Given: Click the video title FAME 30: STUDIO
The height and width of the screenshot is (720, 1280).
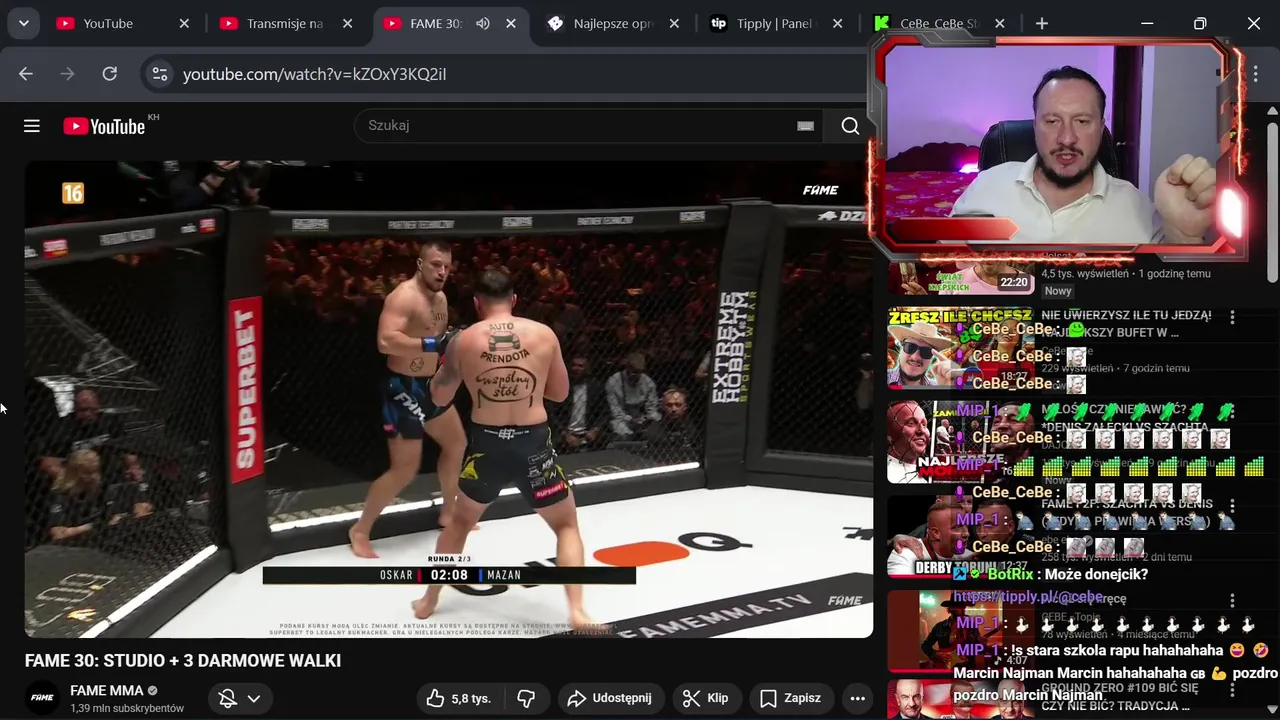Looking at the screenshot, I should [x=183, y=661].
